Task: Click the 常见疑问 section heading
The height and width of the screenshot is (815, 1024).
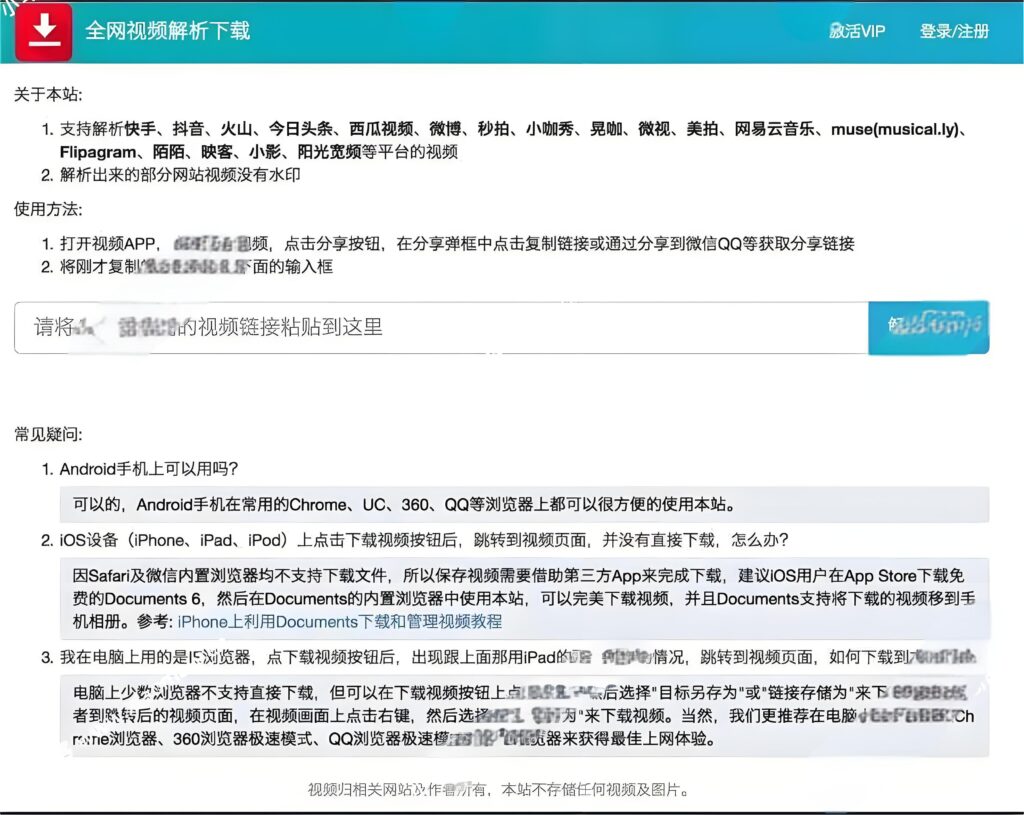Action: pos(46,434)
